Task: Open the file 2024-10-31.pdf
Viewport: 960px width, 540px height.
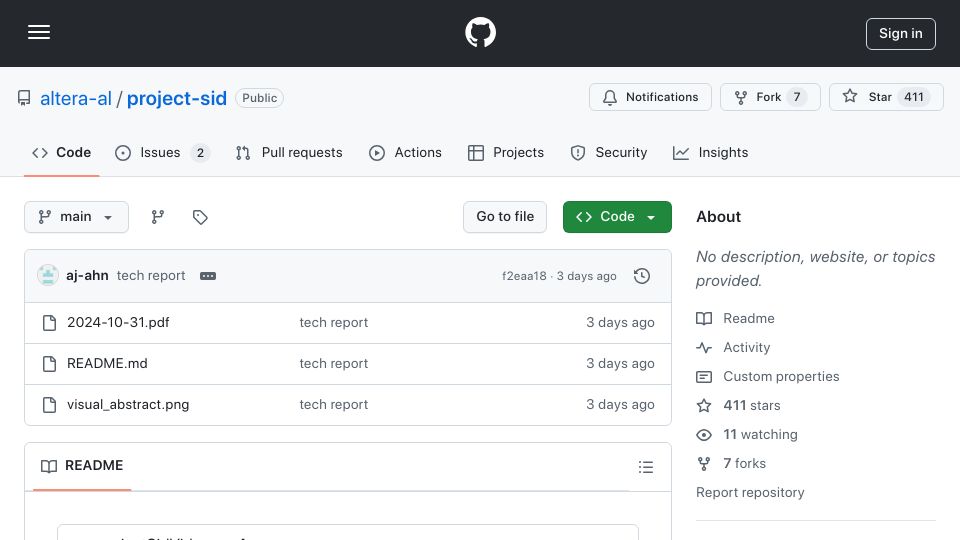Action: point(118,323)
